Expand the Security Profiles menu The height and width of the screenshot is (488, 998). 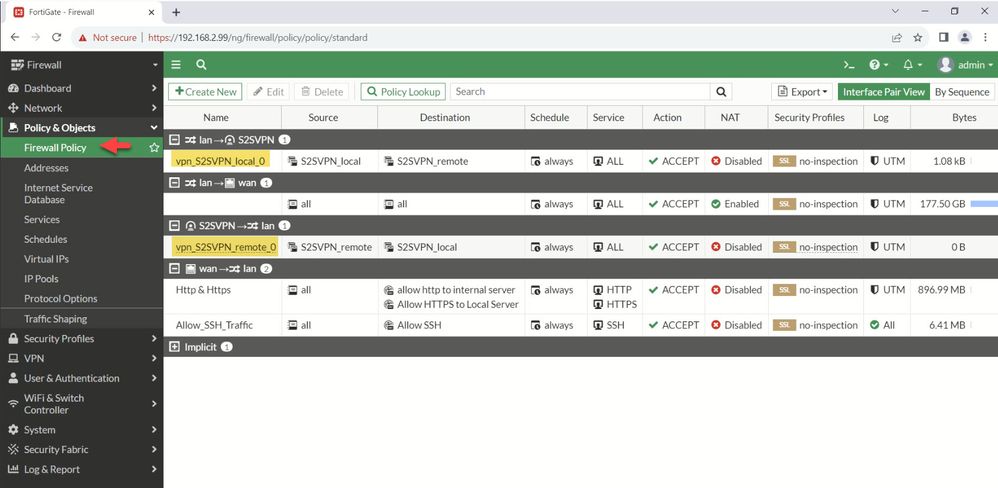(81, 338)
